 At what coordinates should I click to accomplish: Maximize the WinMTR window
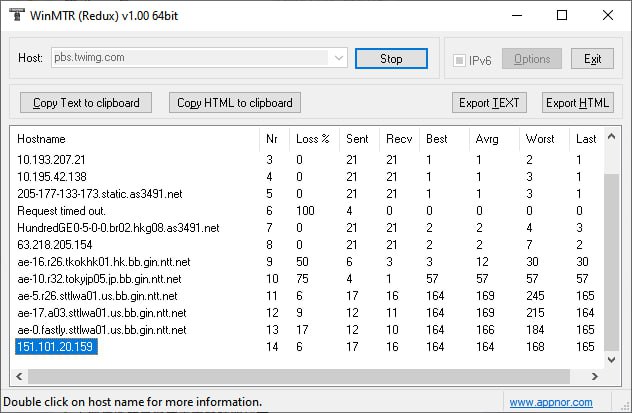pos(562,15)
